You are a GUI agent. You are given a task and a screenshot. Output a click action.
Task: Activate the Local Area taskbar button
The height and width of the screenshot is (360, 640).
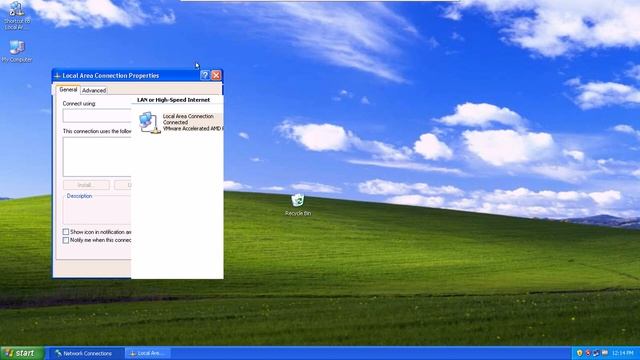coord(148,353)
